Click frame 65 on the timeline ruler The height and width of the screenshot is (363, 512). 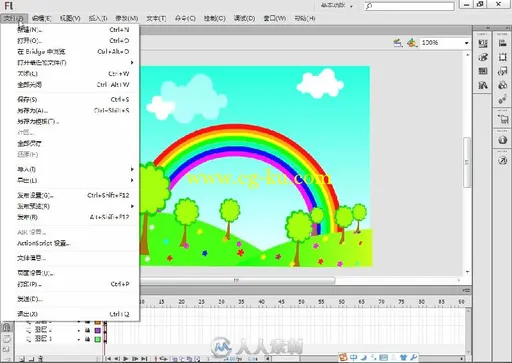(361, 301)
